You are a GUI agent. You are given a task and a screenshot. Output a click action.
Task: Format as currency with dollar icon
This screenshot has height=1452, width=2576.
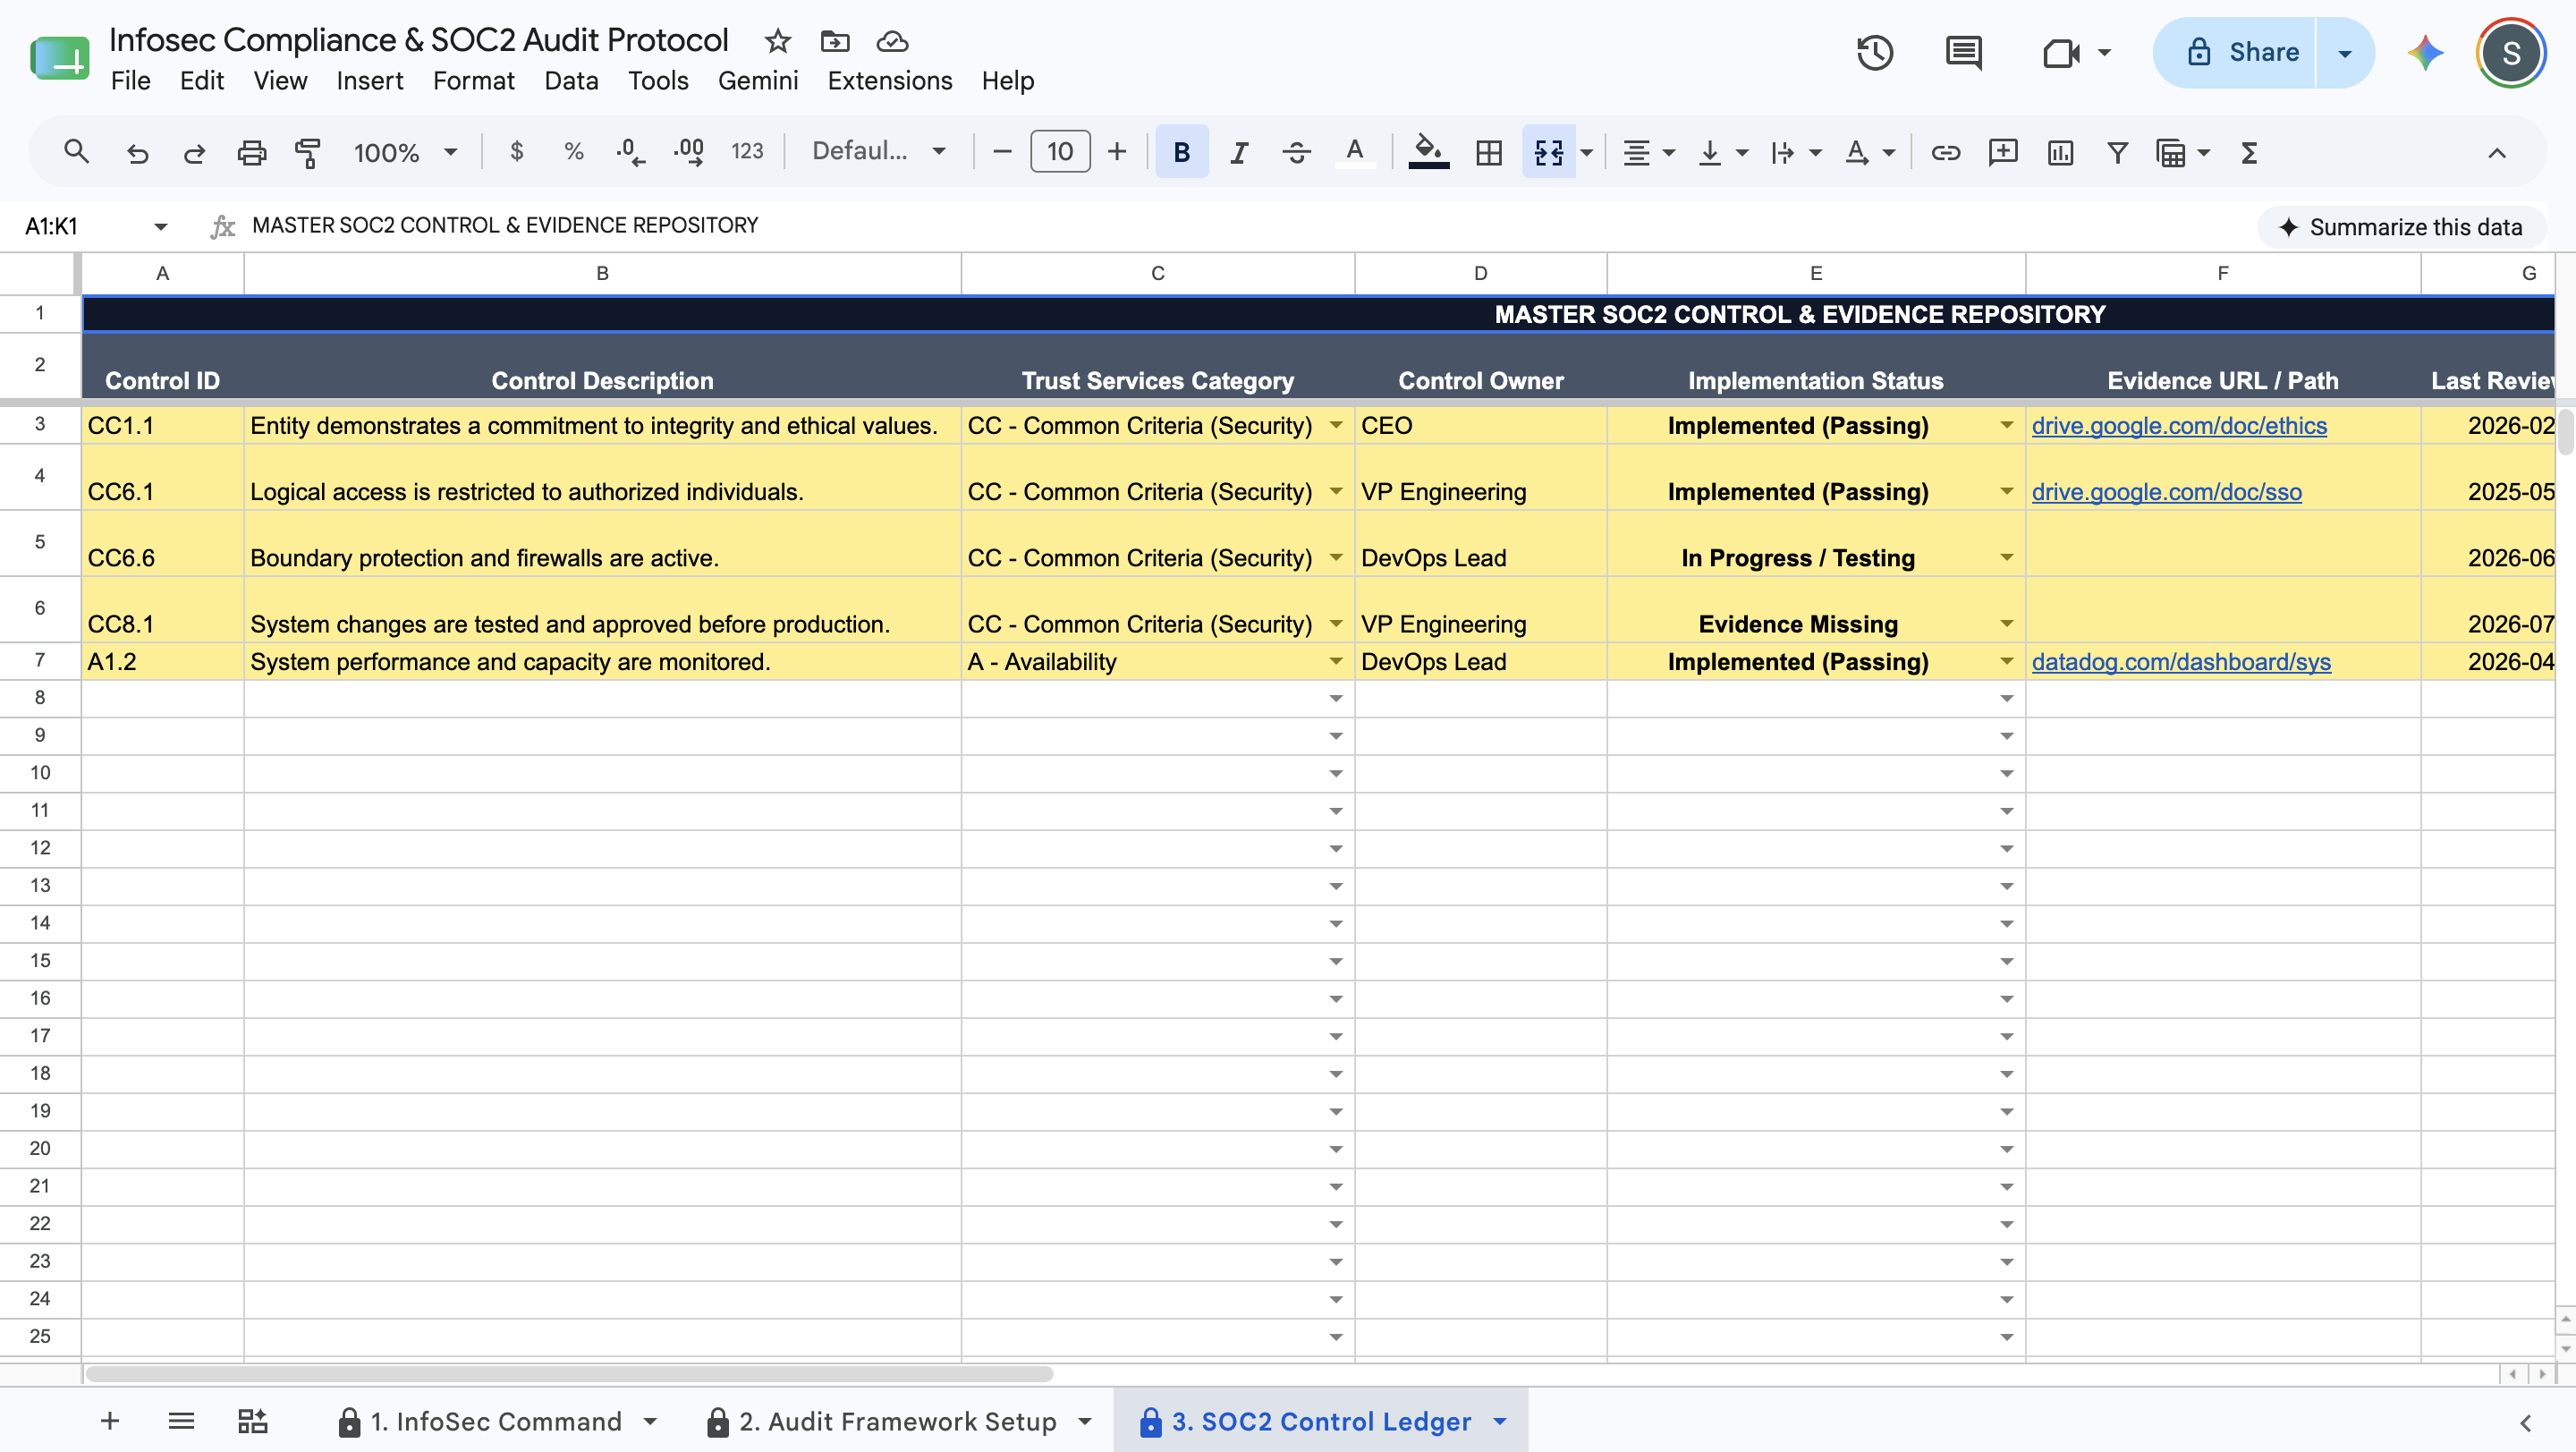tap(516, 152)
